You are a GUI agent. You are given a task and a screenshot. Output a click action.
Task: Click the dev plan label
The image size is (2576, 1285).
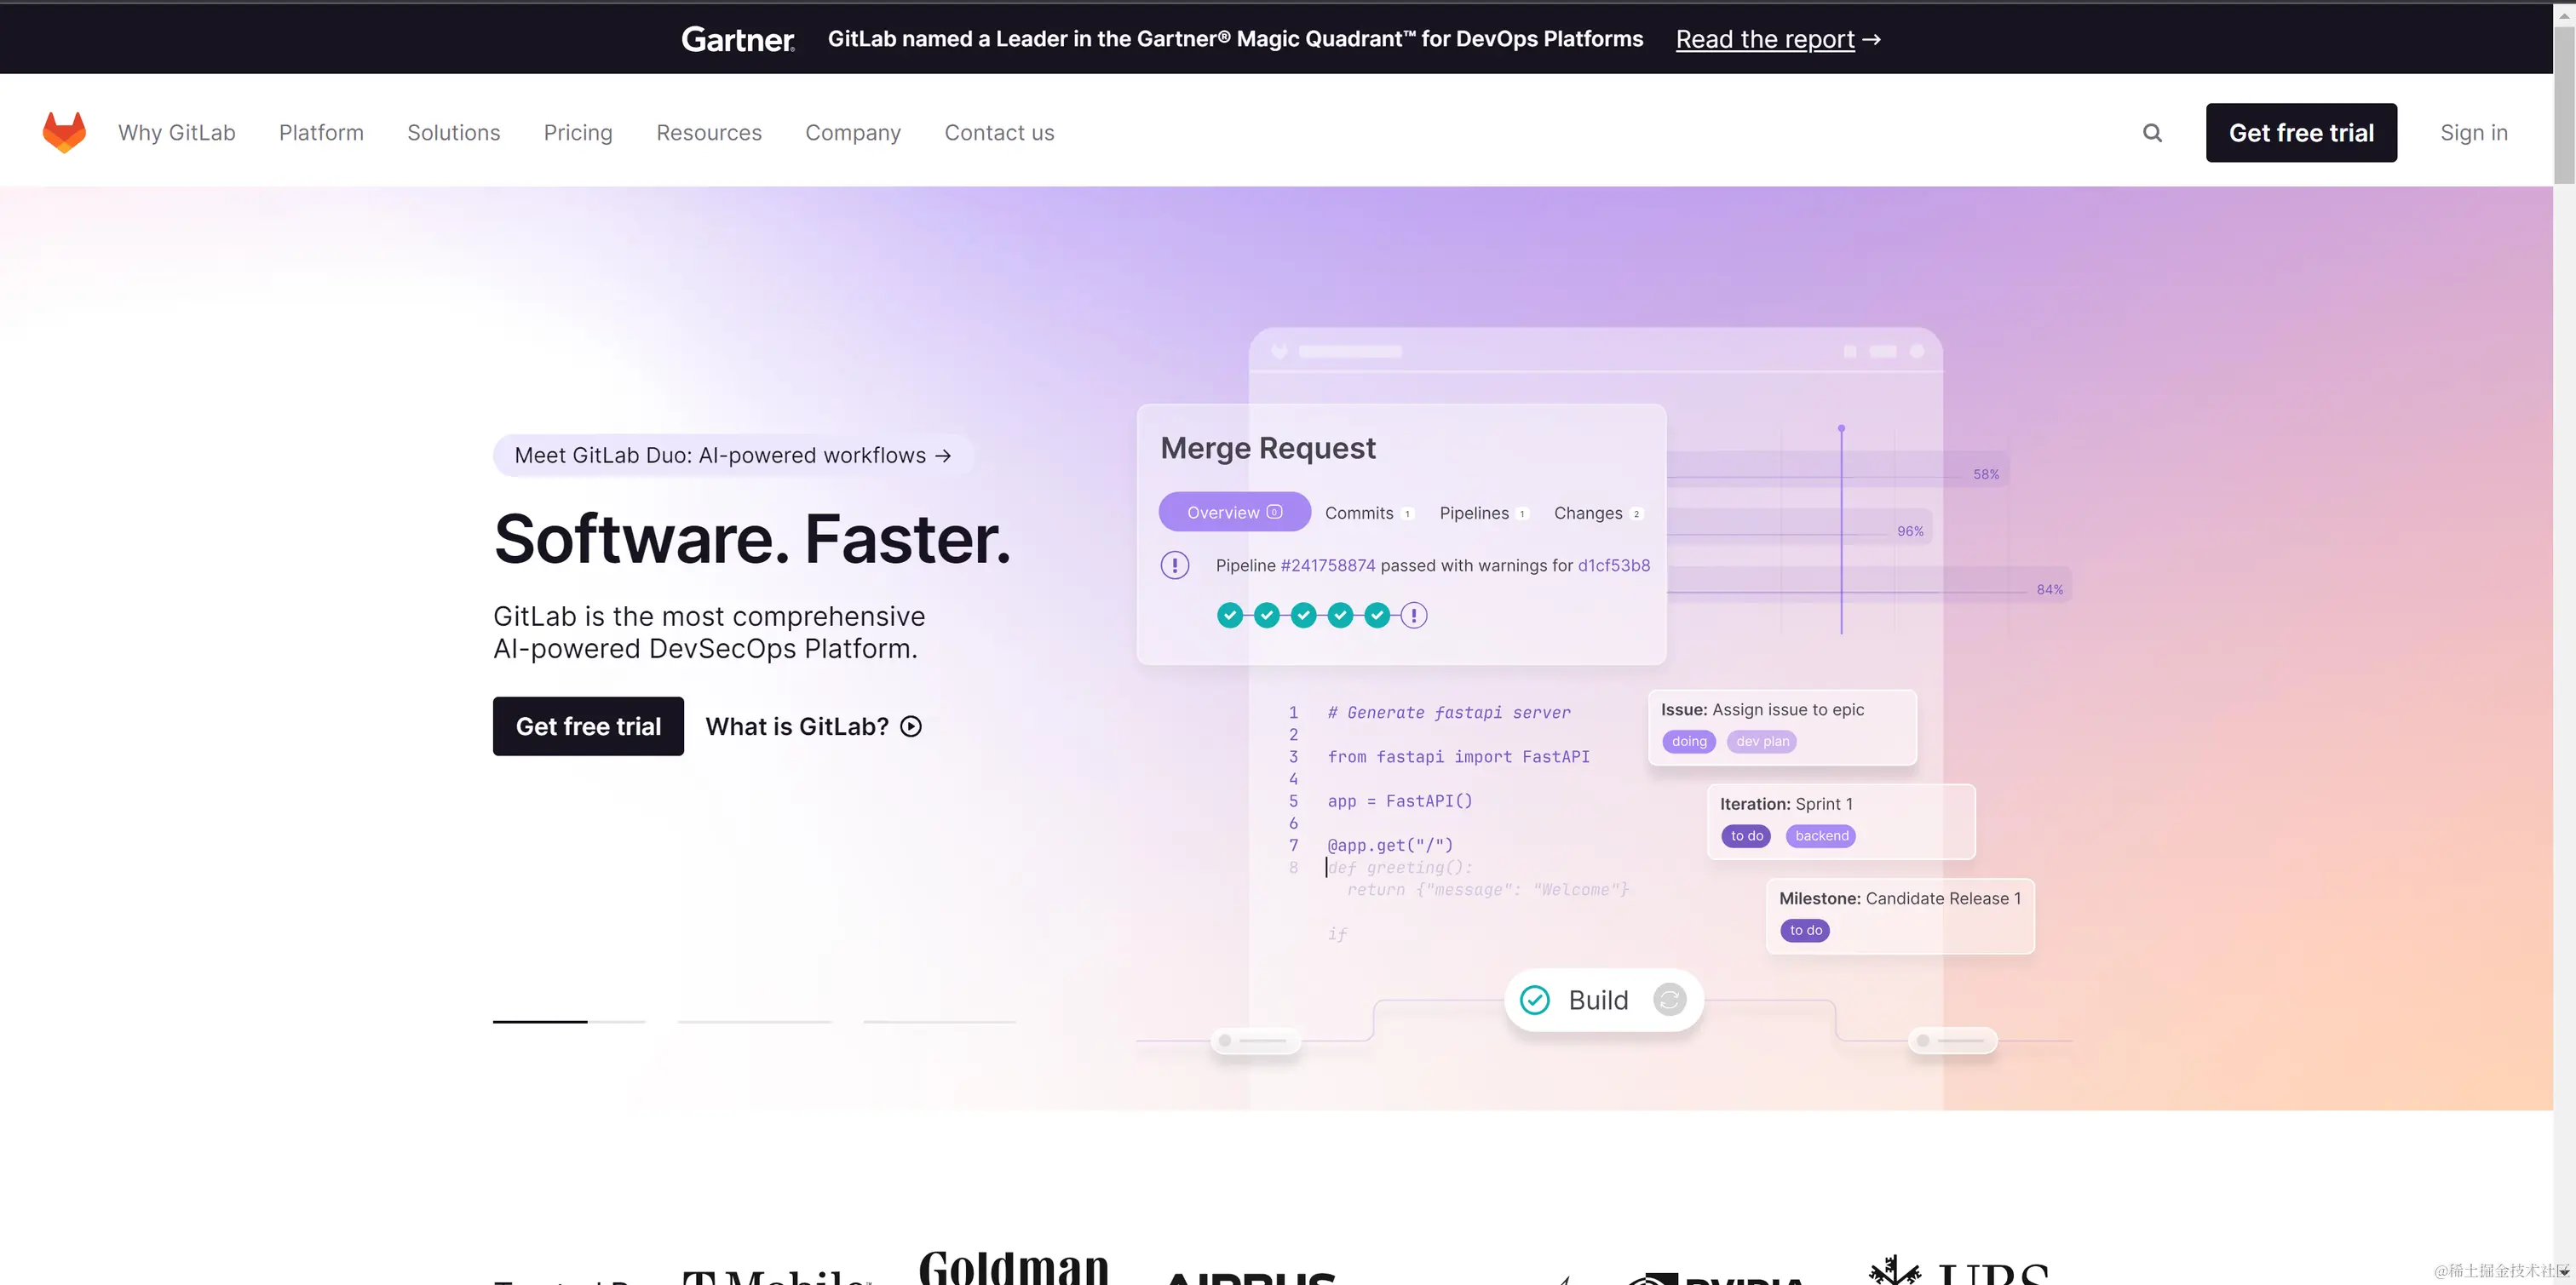(1762, 741)
